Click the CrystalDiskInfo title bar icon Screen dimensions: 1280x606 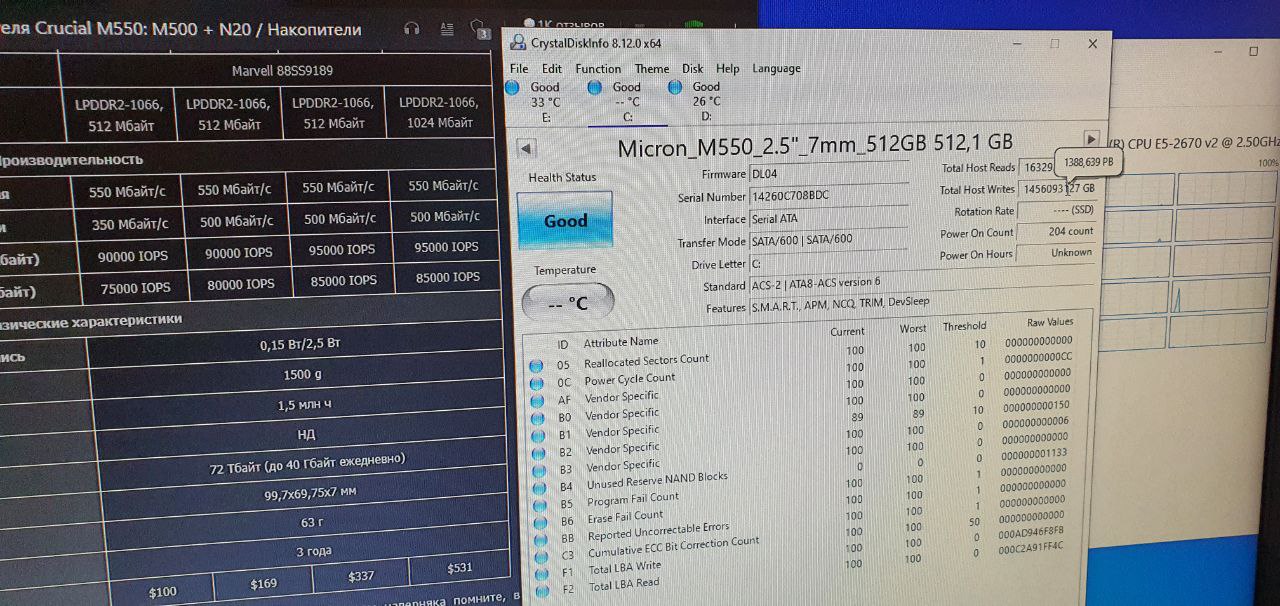(x=517, y=43)
